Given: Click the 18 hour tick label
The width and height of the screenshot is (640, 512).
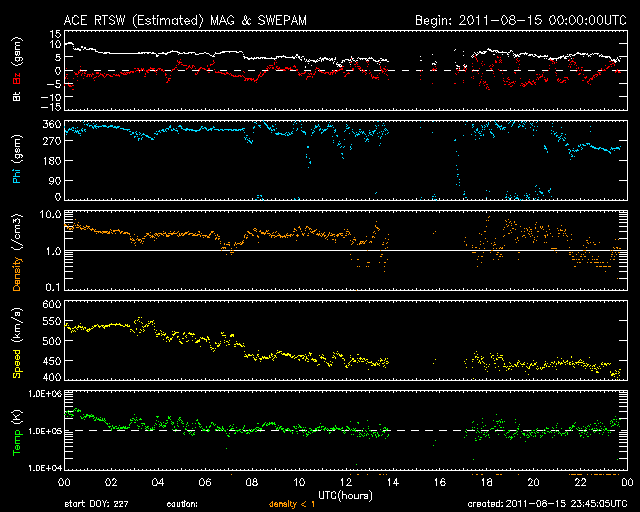Looking at the screenshot, I should [485, 483].
